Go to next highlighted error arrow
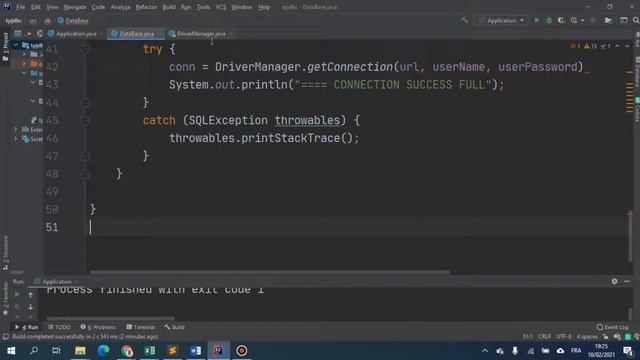The height and width of the screenshot is (360, 640). [x=627, y=46]
